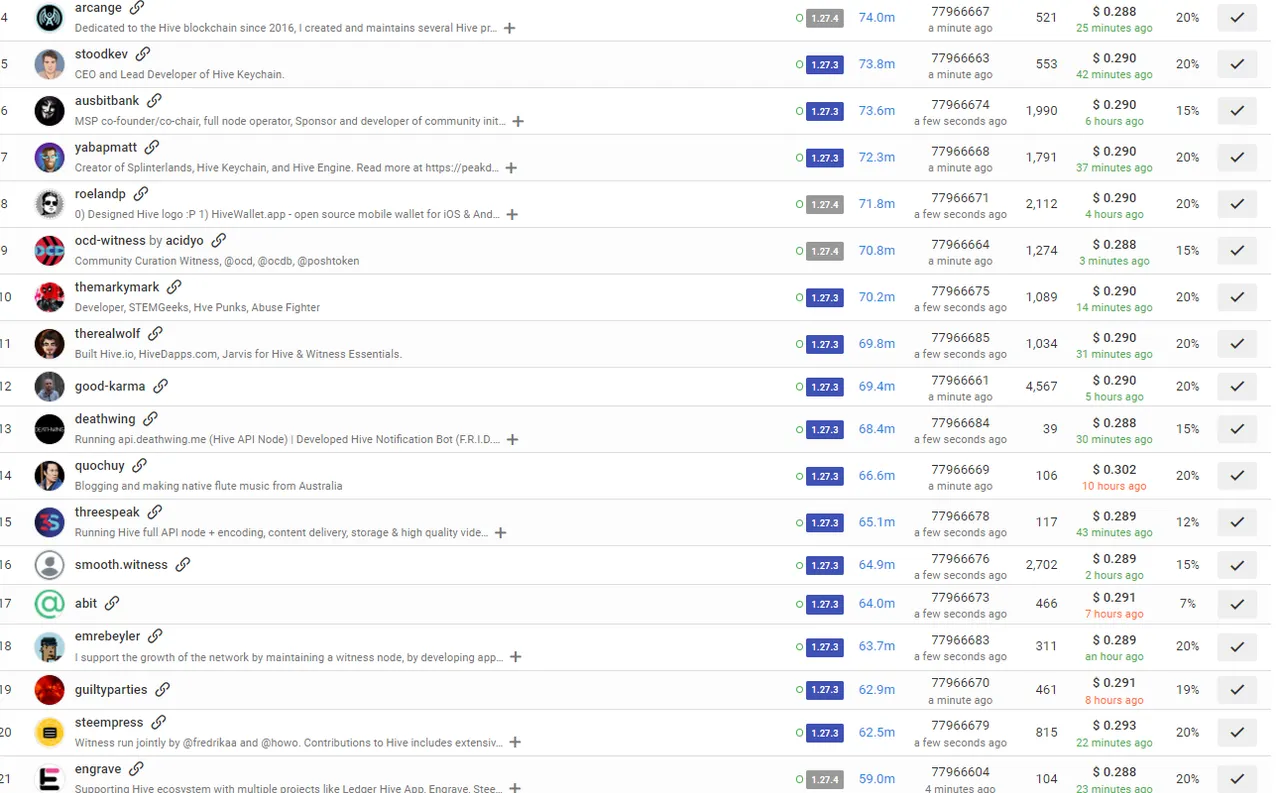Expand the emrebeyler description with plus
The width and height of the screenshot is (1280, 793).
pos(515,657)
